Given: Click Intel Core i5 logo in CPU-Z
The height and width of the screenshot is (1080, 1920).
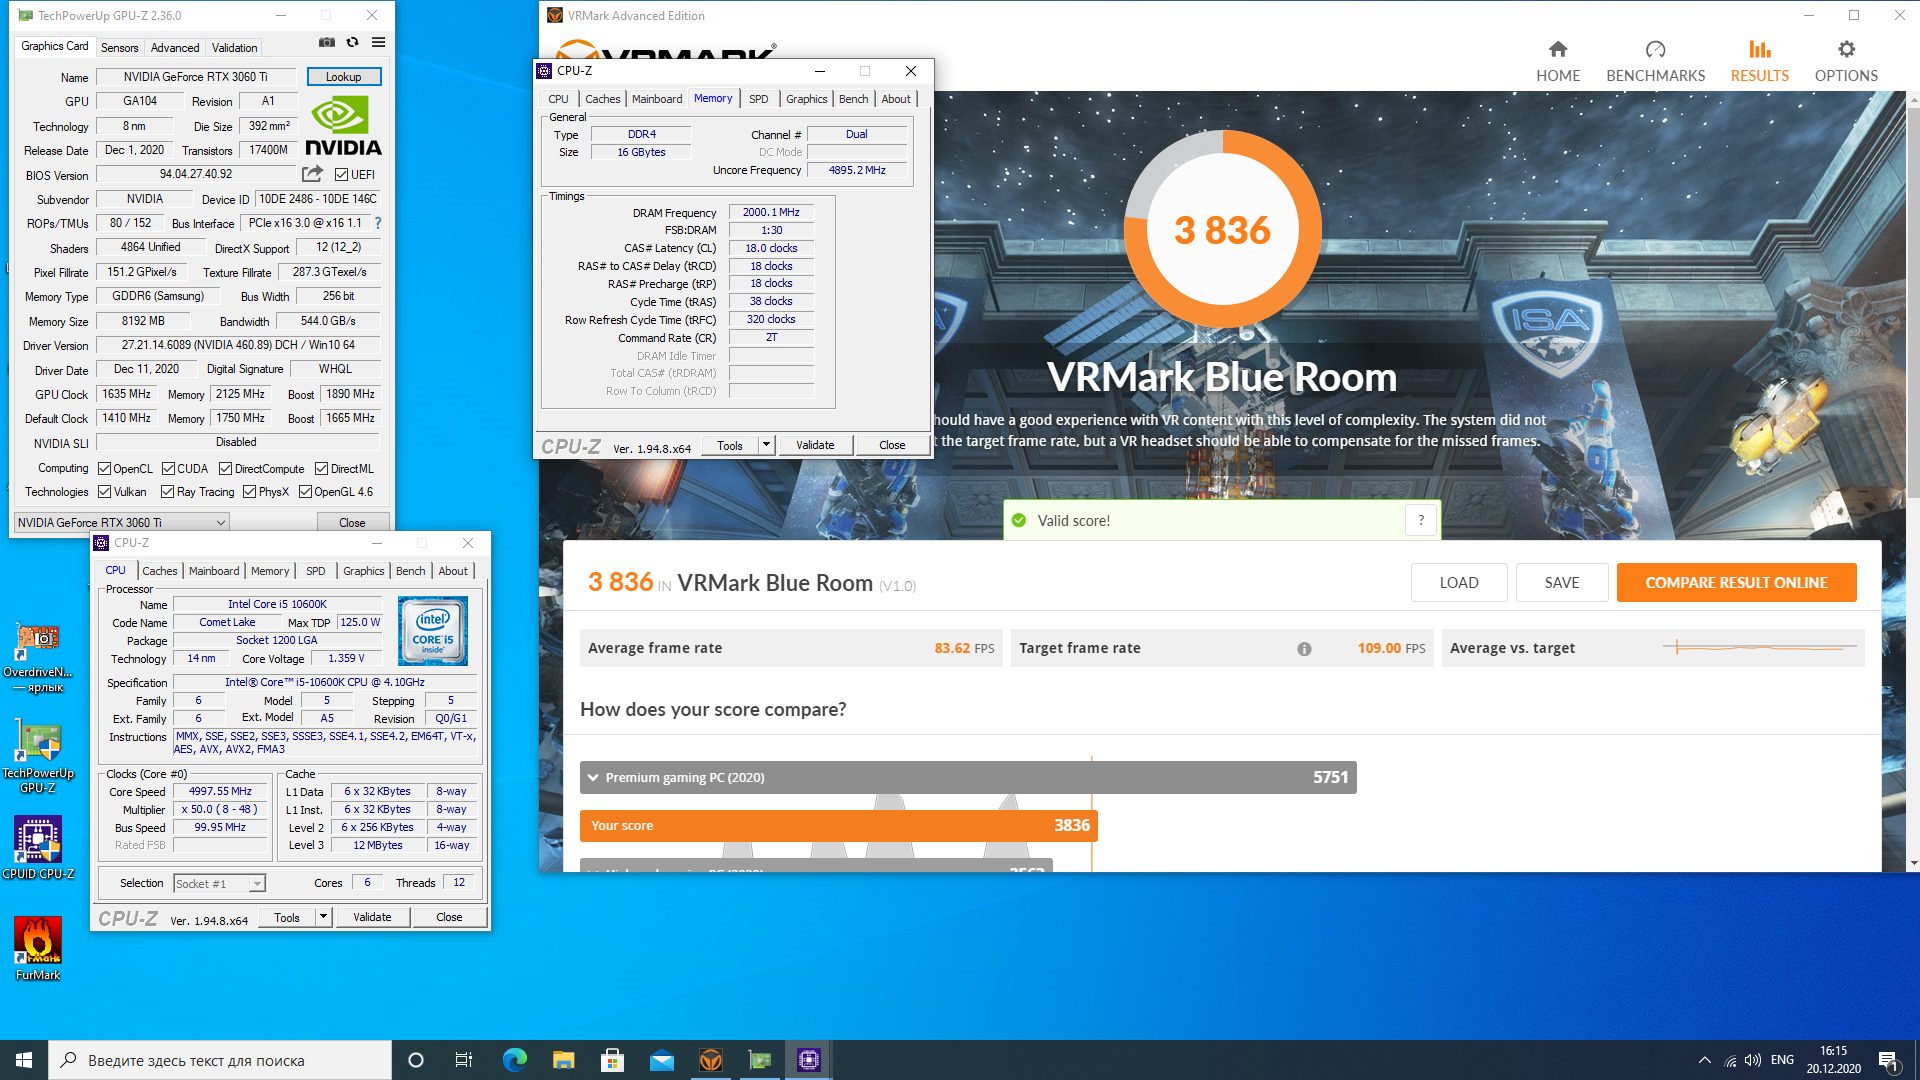Looking at the screenshot, I should 433,631.
